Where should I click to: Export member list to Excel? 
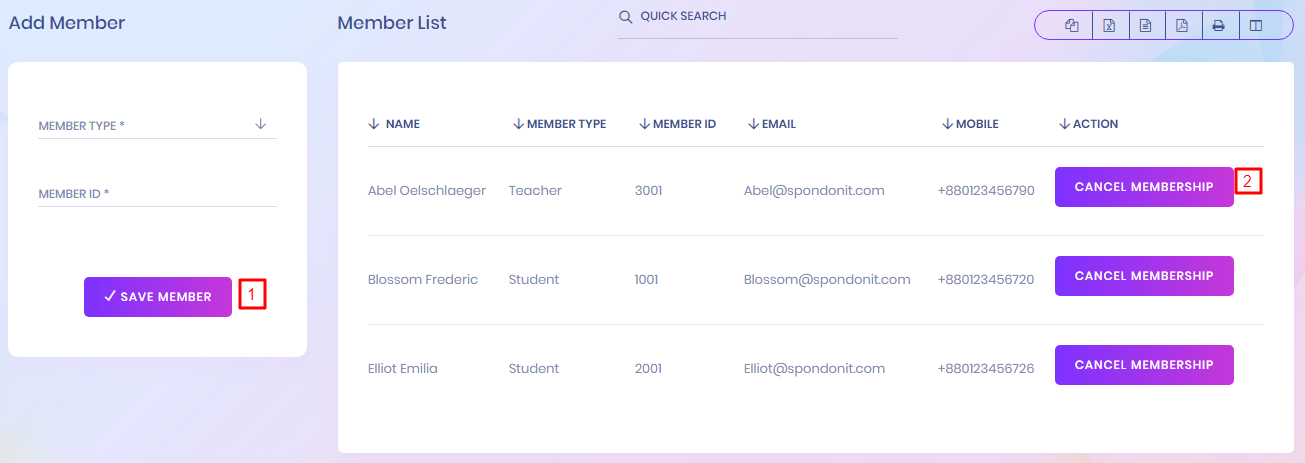1109,26
